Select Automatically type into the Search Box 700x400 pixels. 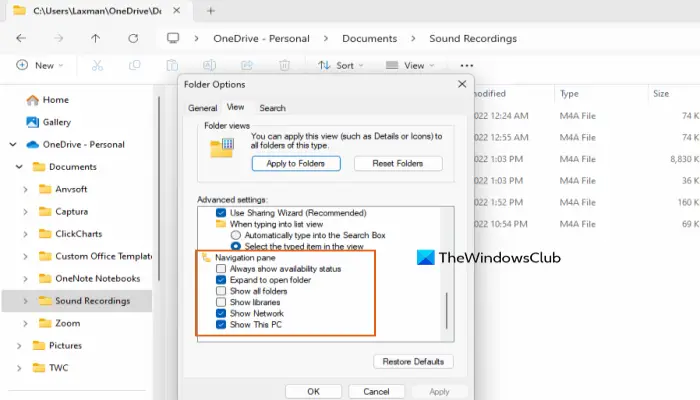pos(236,235)
